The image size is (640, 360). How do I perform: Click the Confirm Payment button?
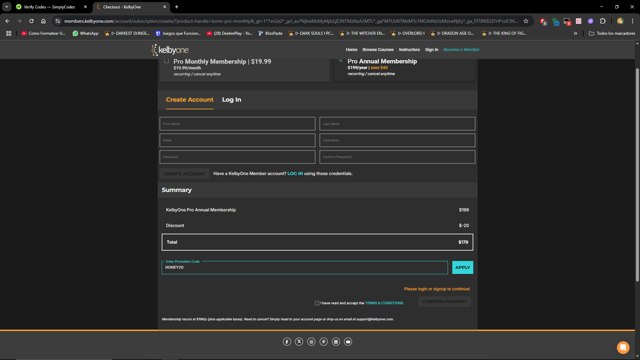coord(444,302)
